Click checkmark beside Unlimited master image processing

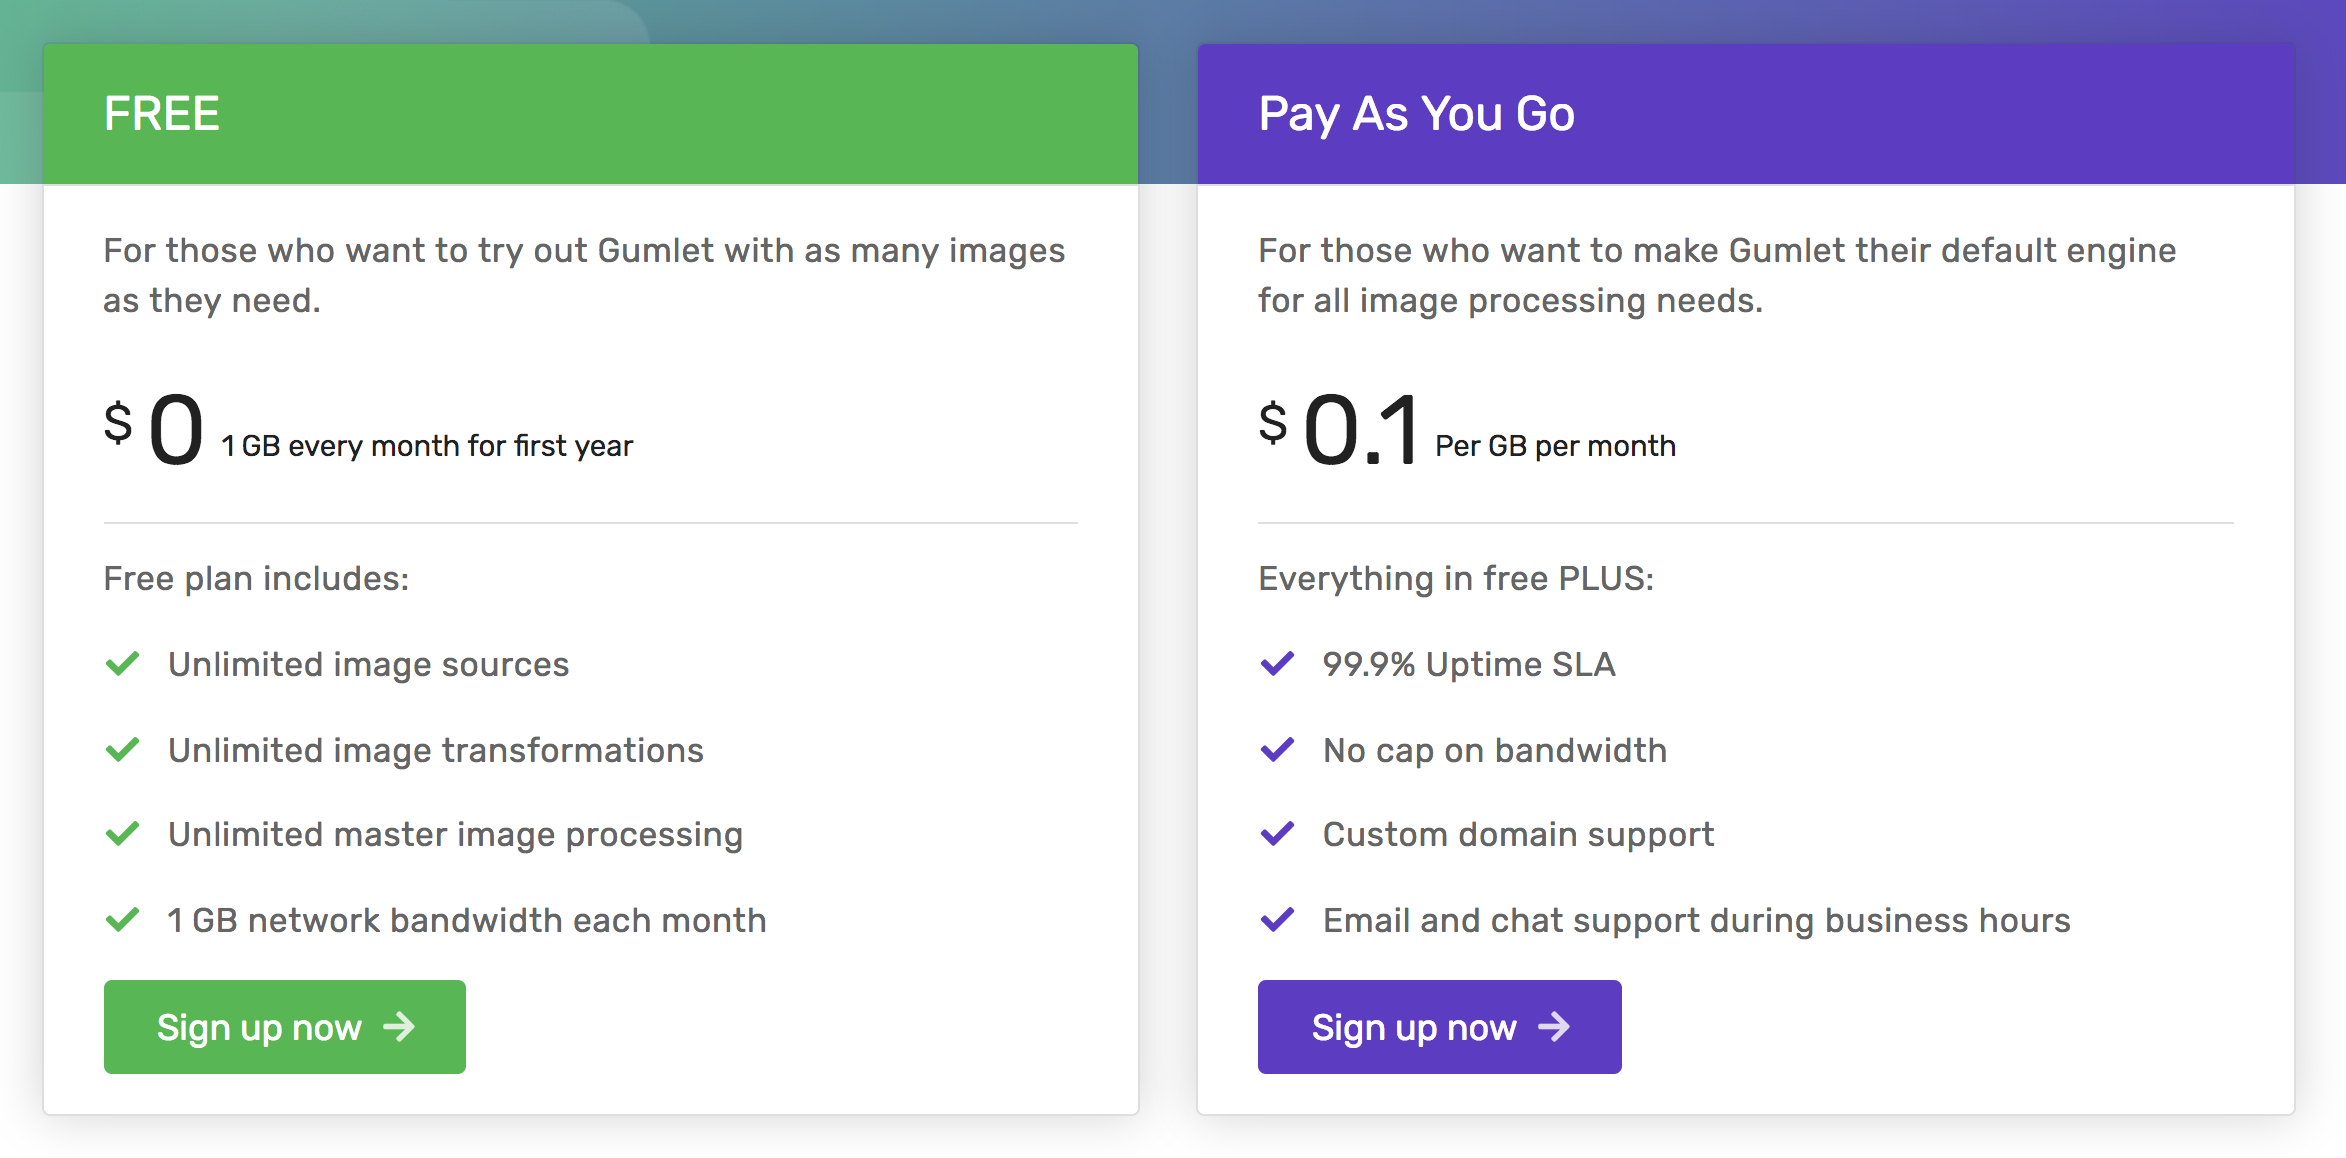click(122, 834)
